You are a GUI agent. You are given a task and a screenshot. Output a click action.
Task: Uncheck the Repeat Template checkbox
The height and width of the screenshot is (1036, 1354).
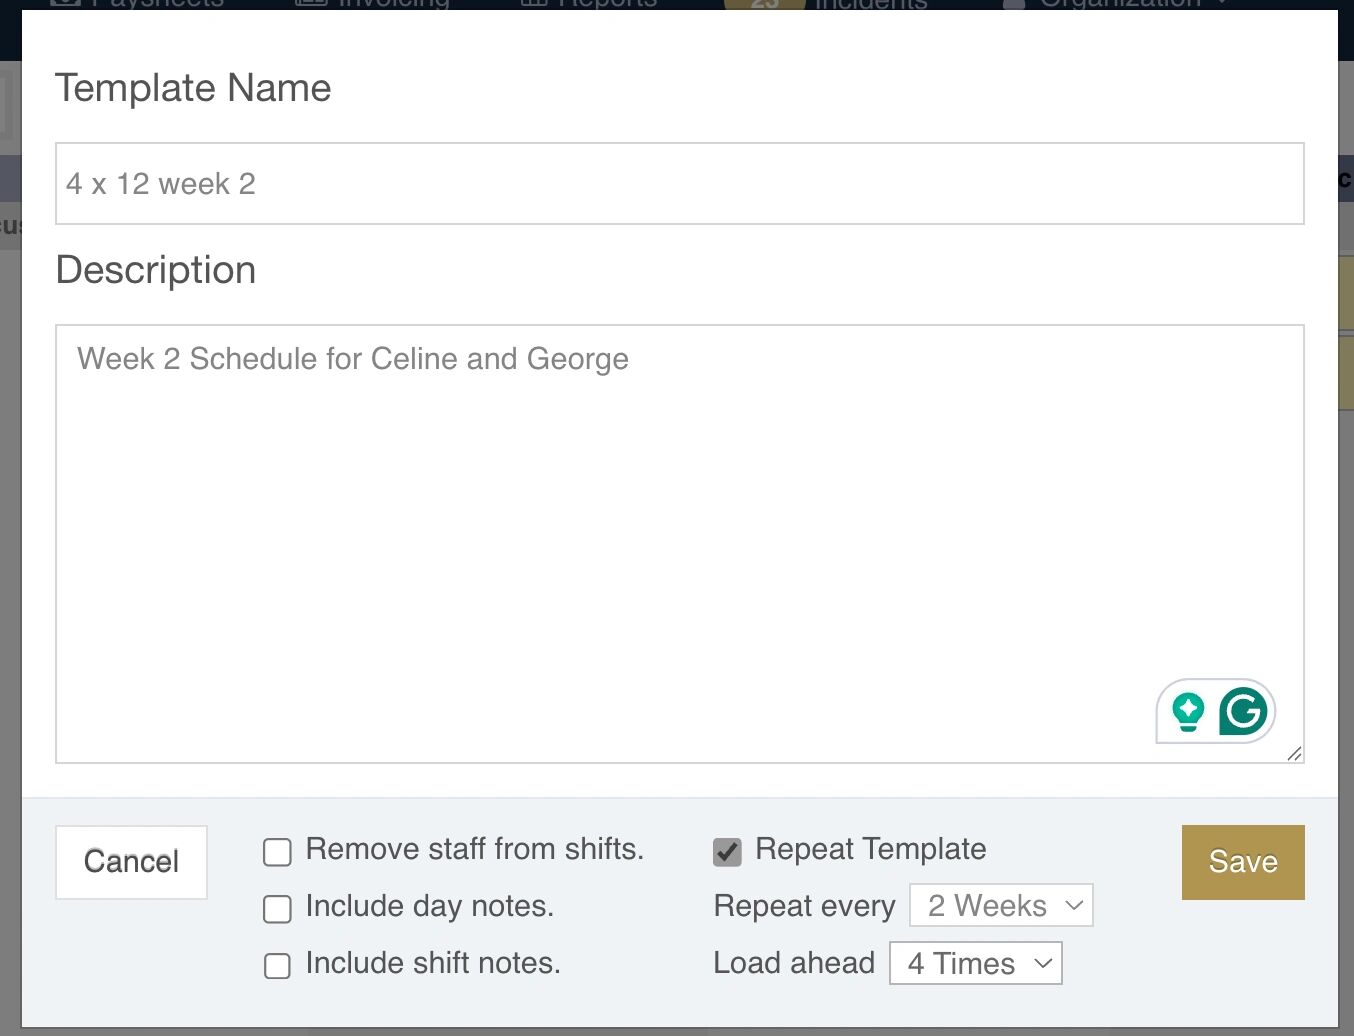[x=727, y=852]
